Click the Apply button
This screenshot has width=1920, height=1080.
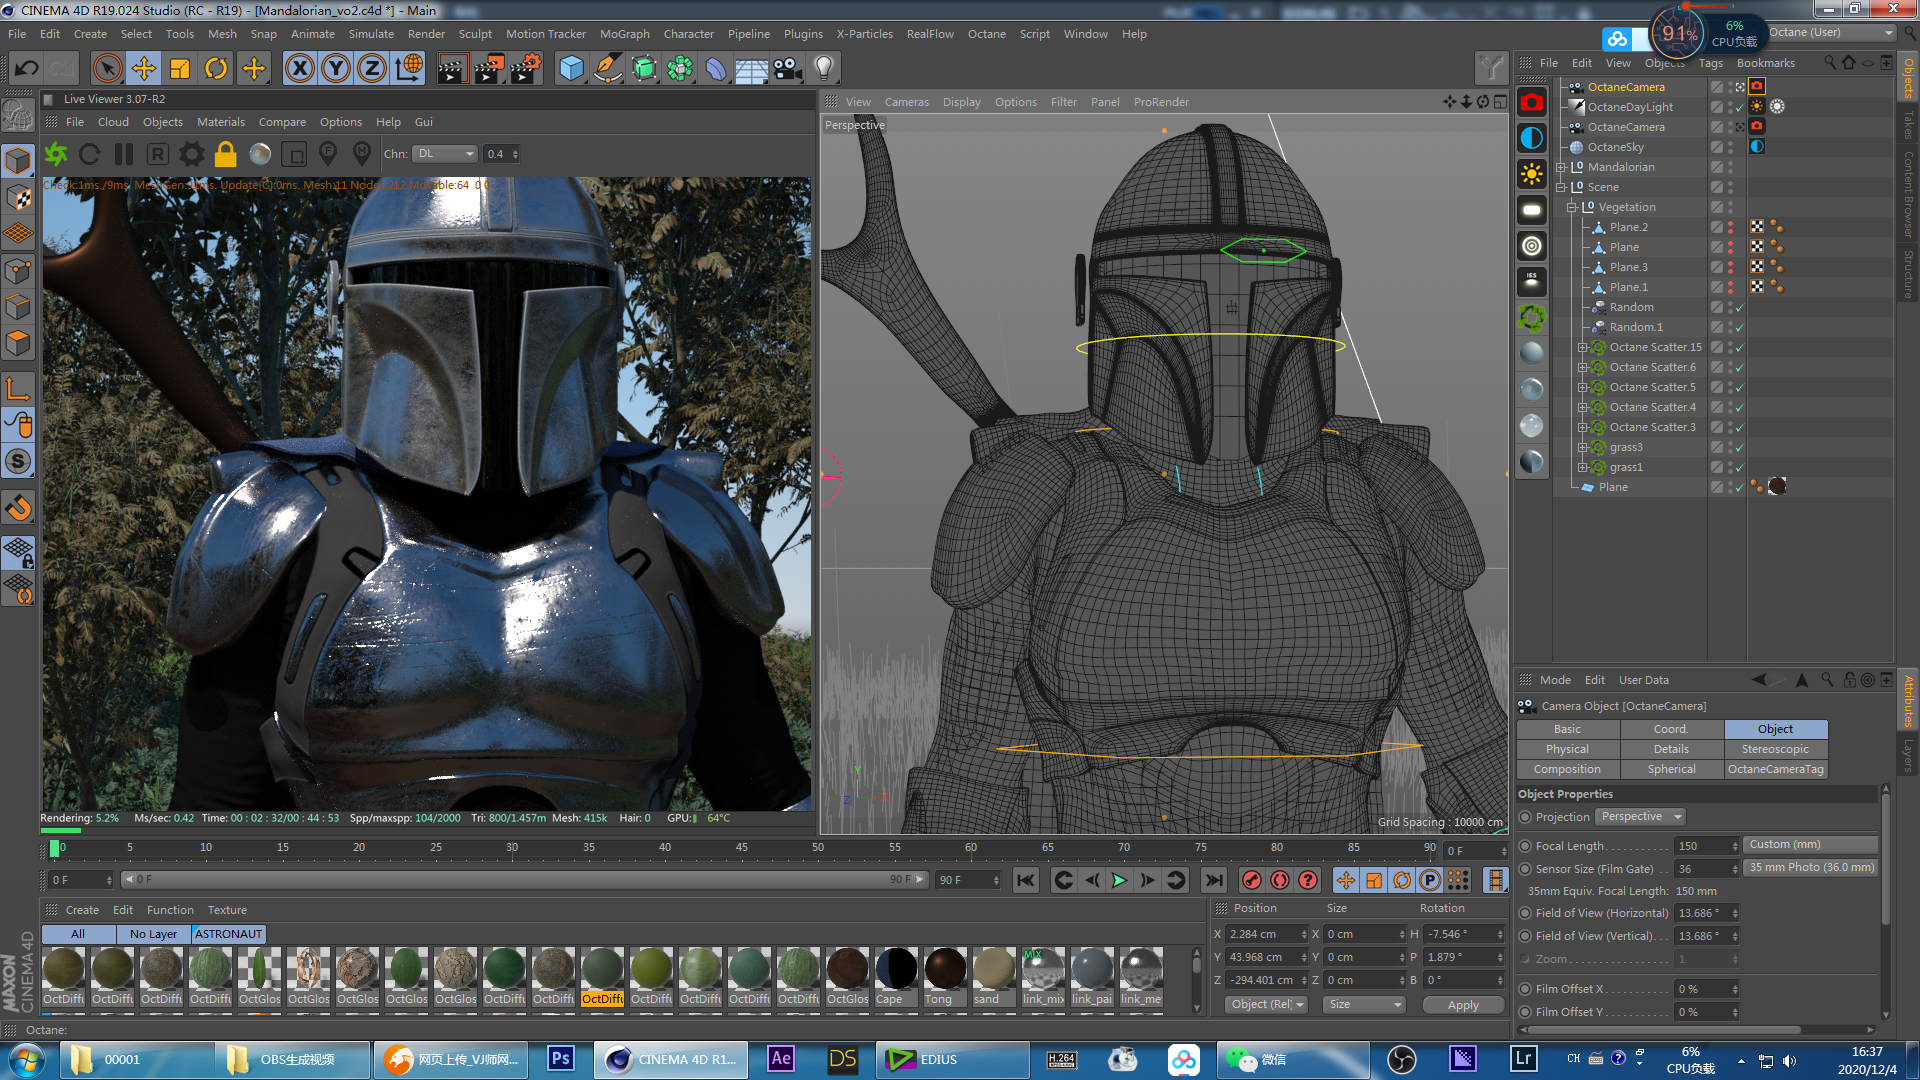(x=1462, y=1005)
